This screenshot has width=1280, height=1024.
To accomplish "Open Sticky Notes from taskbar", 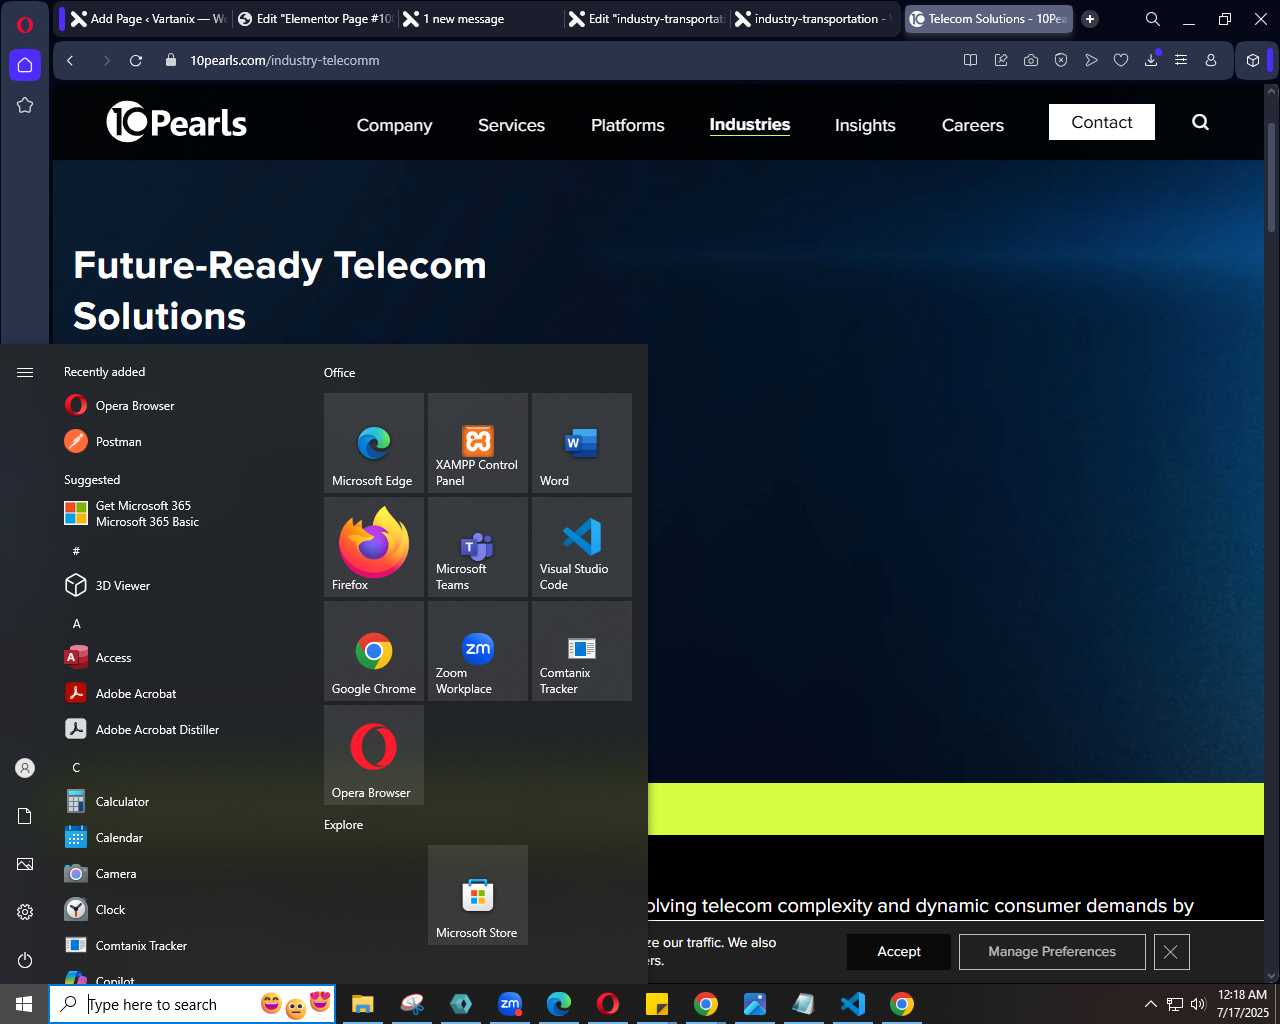I will point(657,1004).
